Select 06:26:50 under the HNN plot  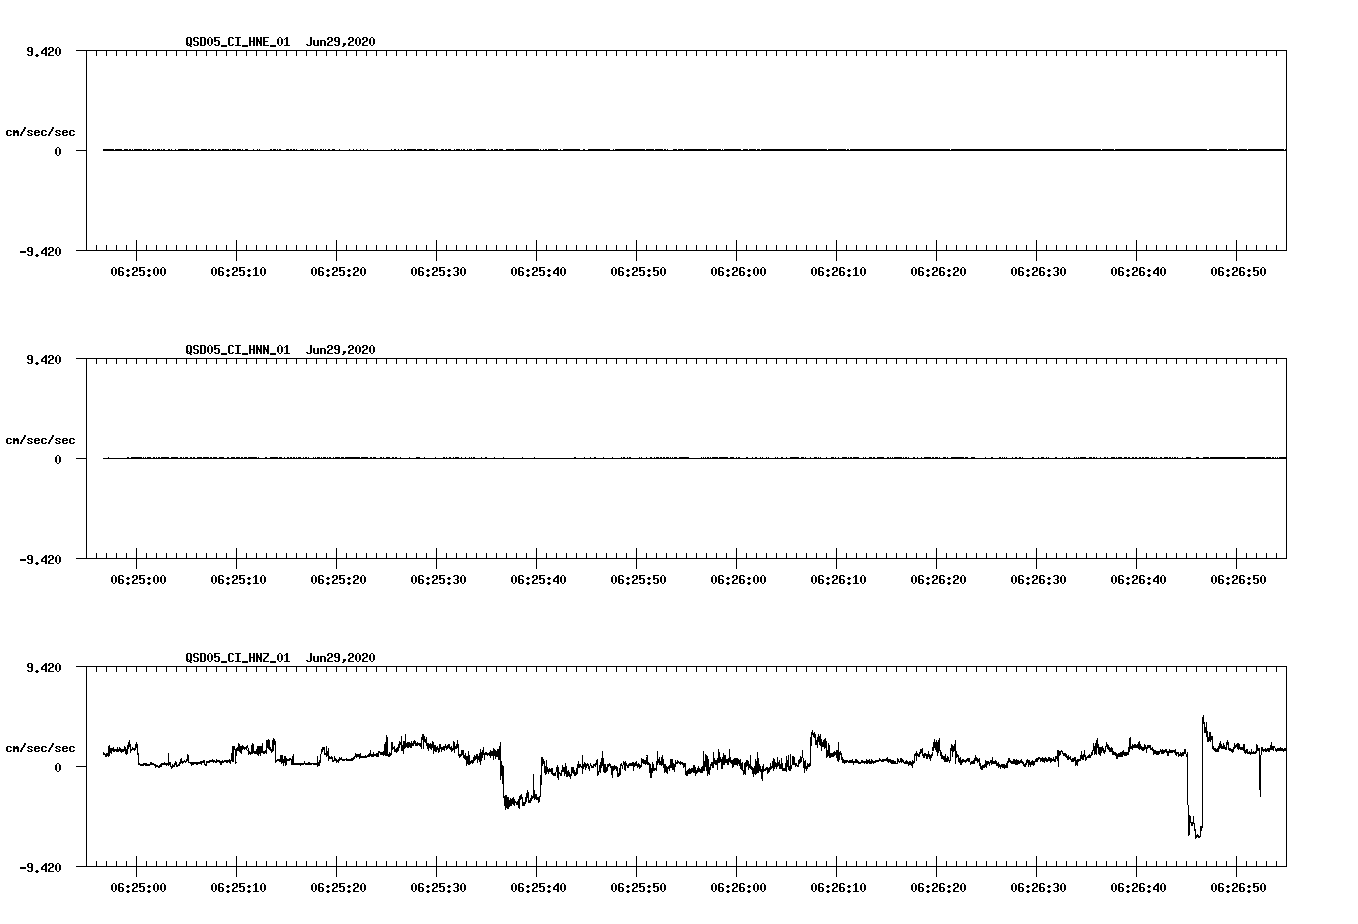tap(1238, 579)
